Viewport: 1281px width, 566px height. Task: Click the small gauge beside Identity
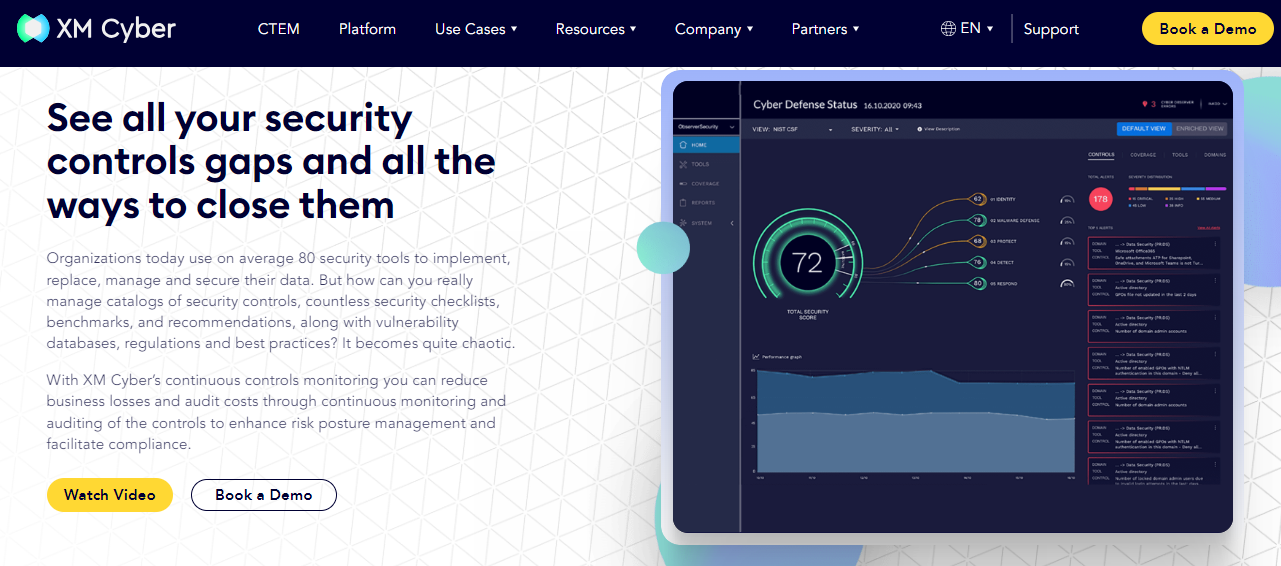[x=1068, y=199]
